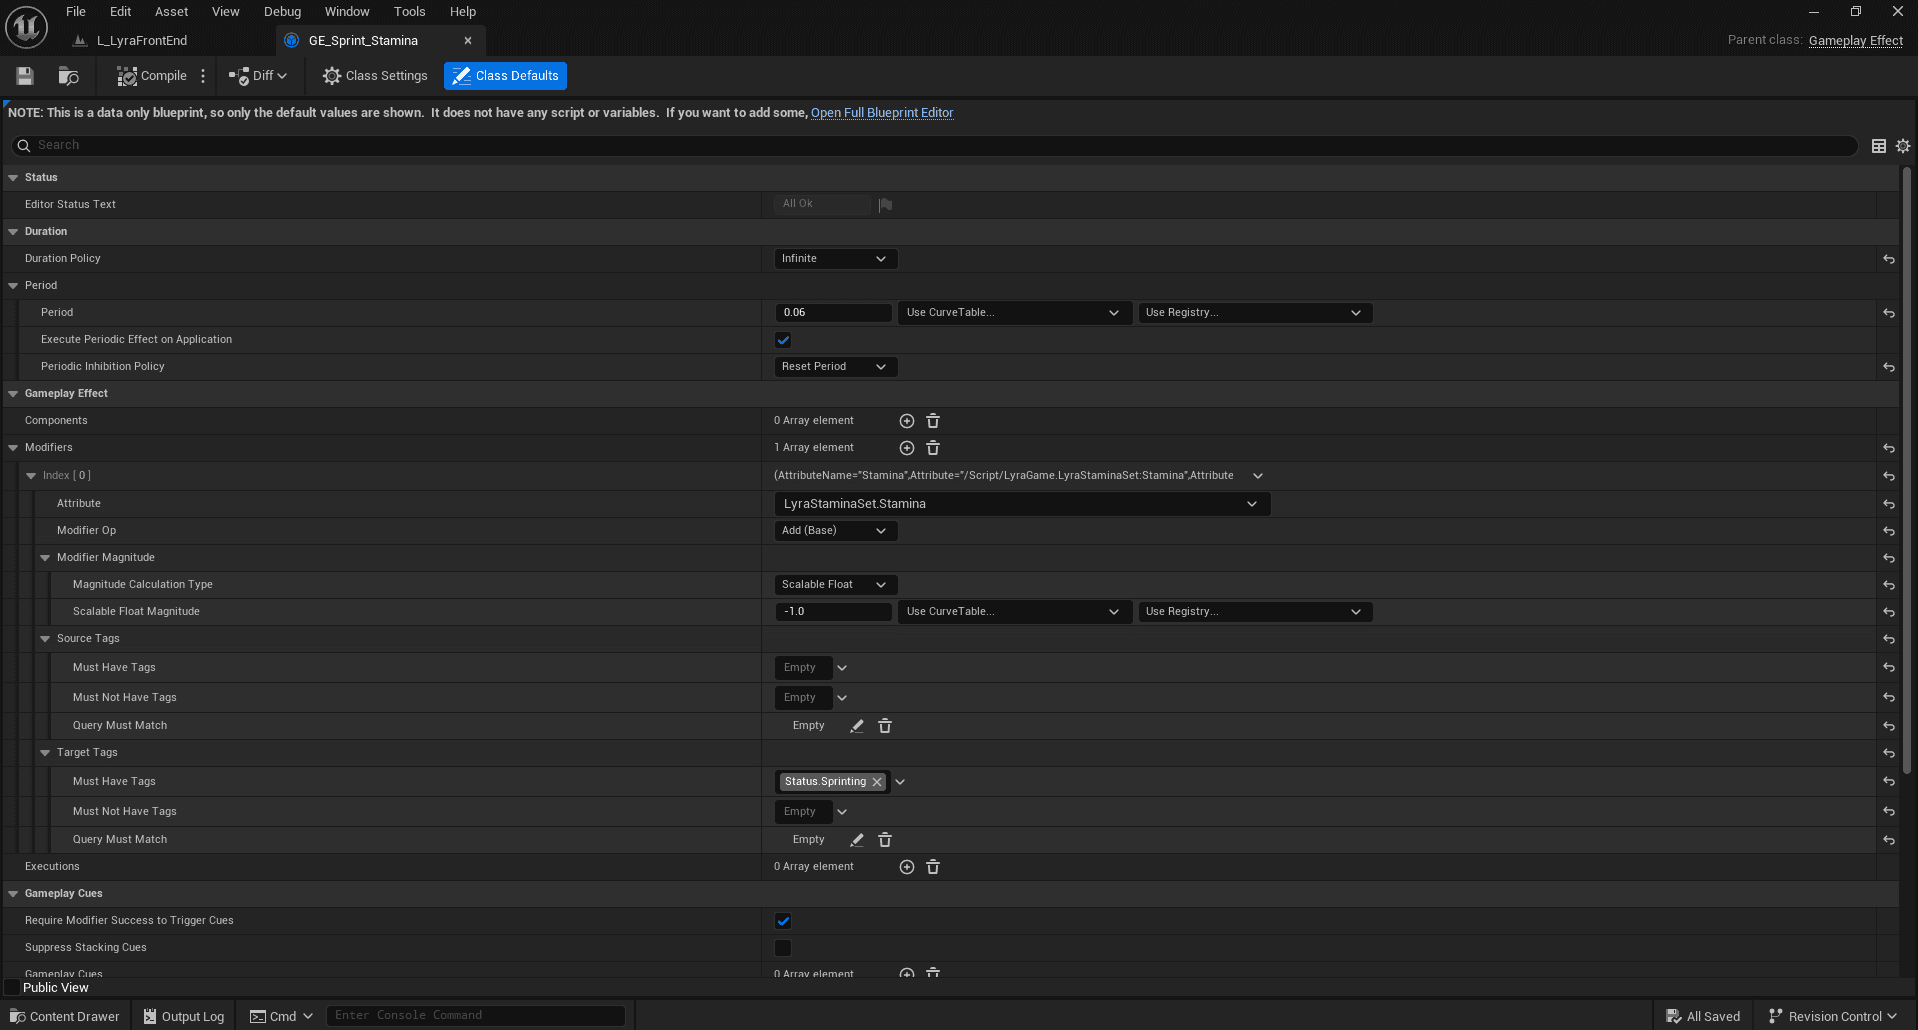Screen dimensions: 1918x1030
Task: Open Periodic Inhibition Policy dropdown
Action: (836, 367)
